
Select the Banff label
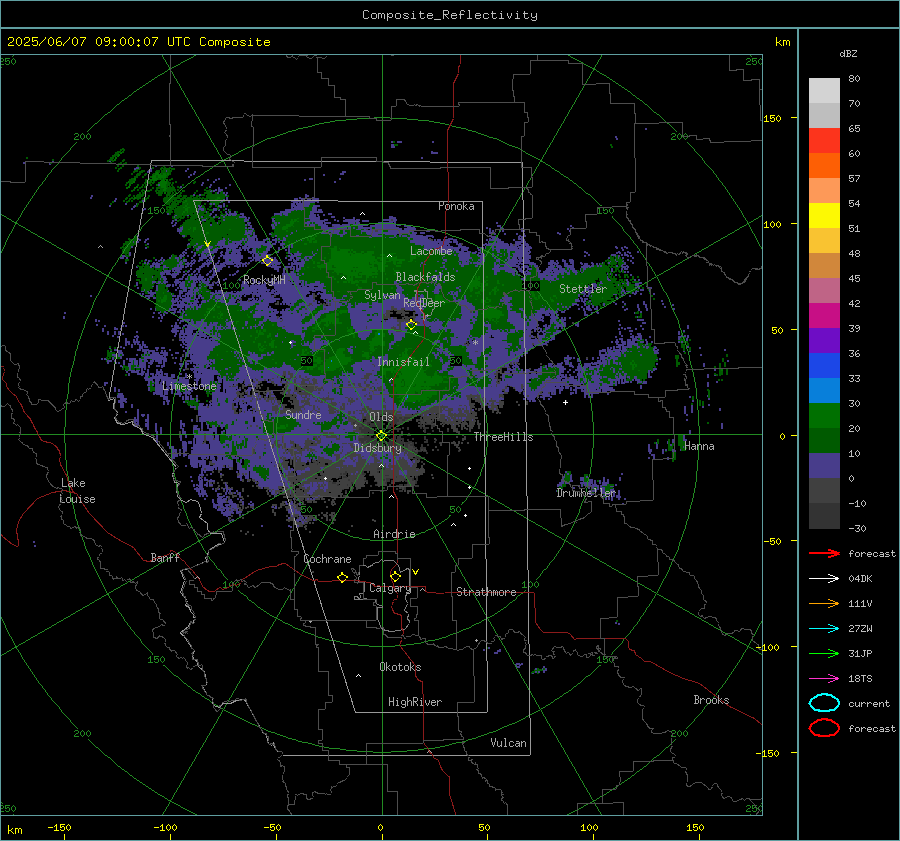[165, 557]
